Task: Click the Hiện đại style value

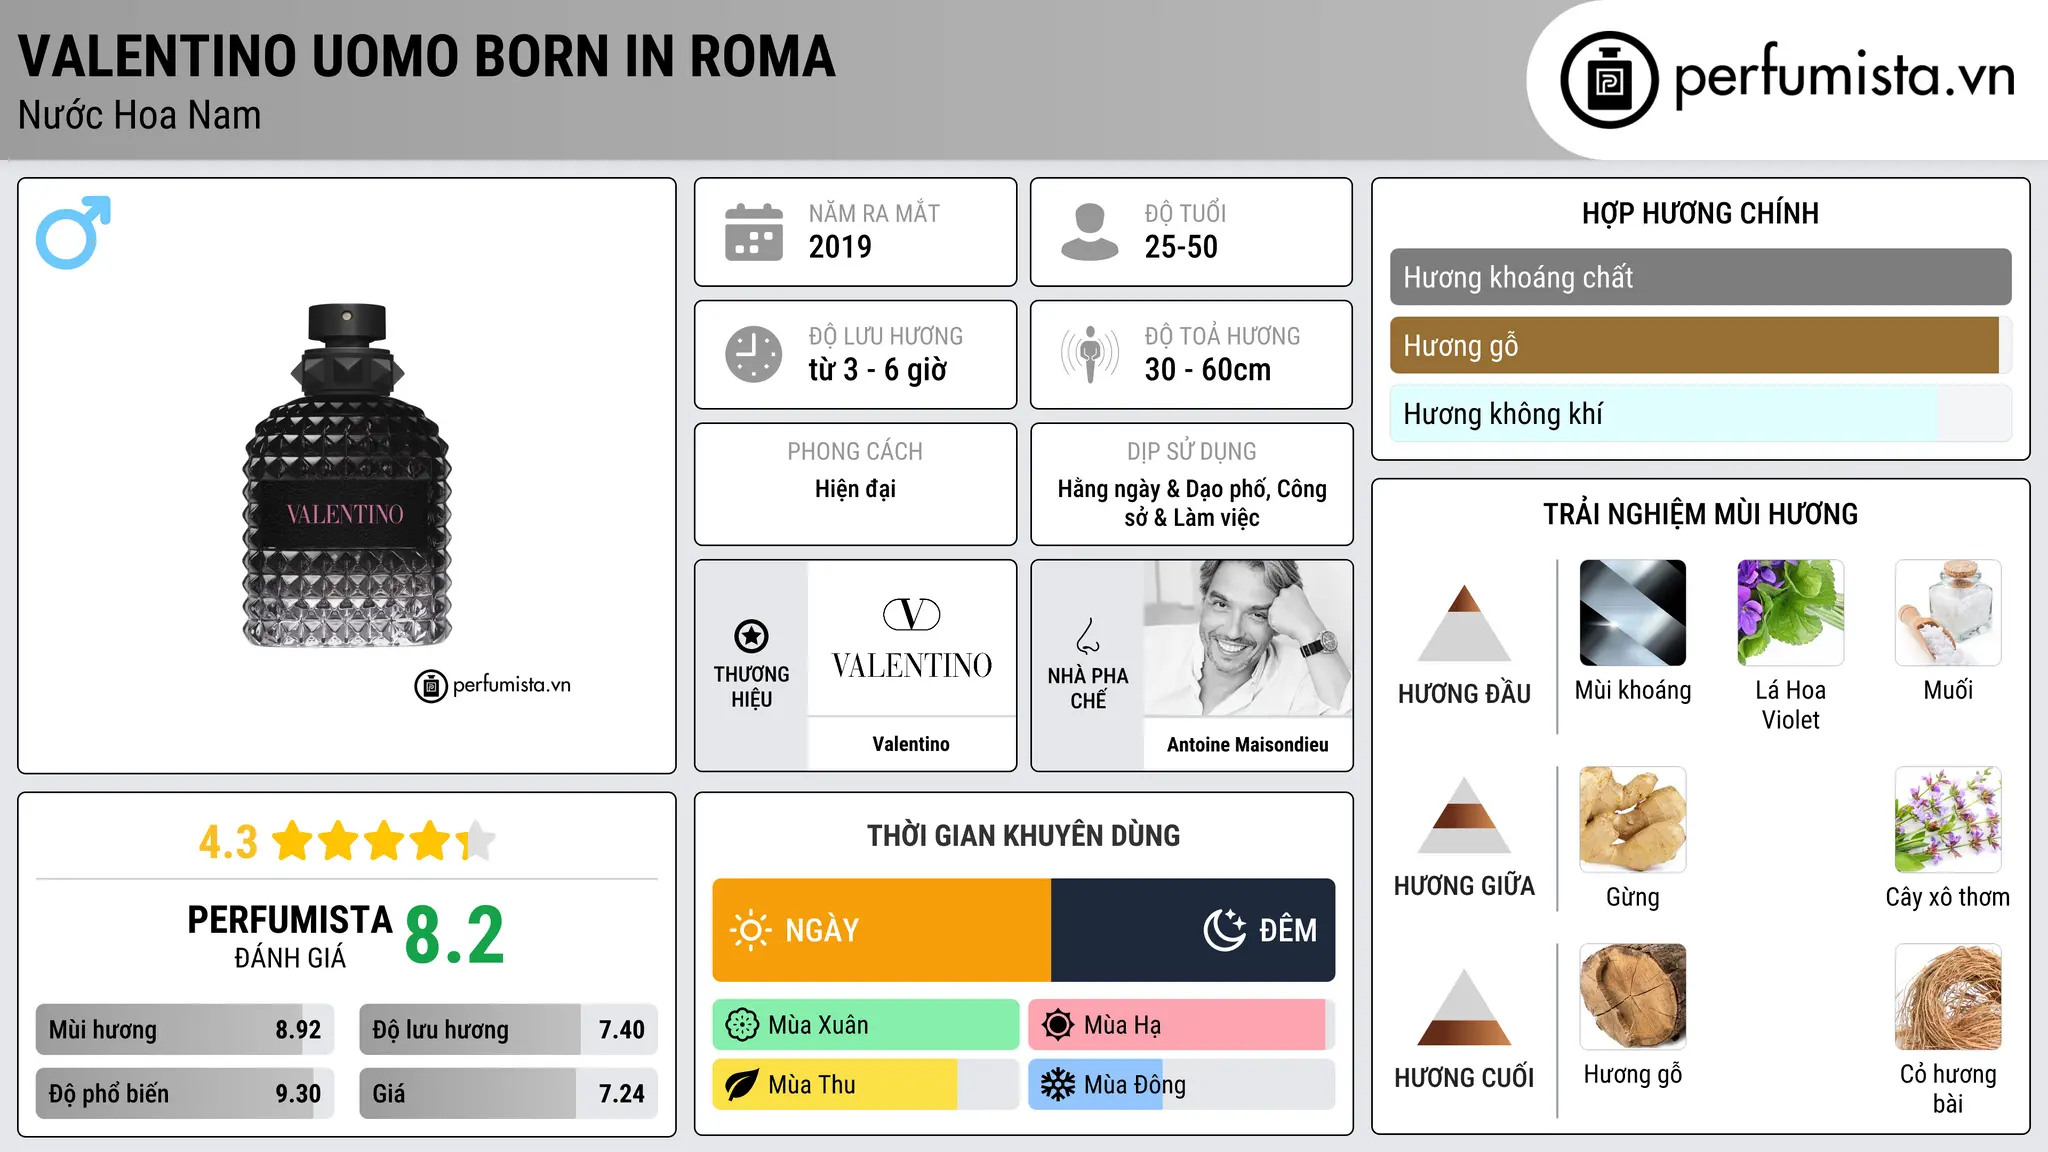Action: (855, 489)
